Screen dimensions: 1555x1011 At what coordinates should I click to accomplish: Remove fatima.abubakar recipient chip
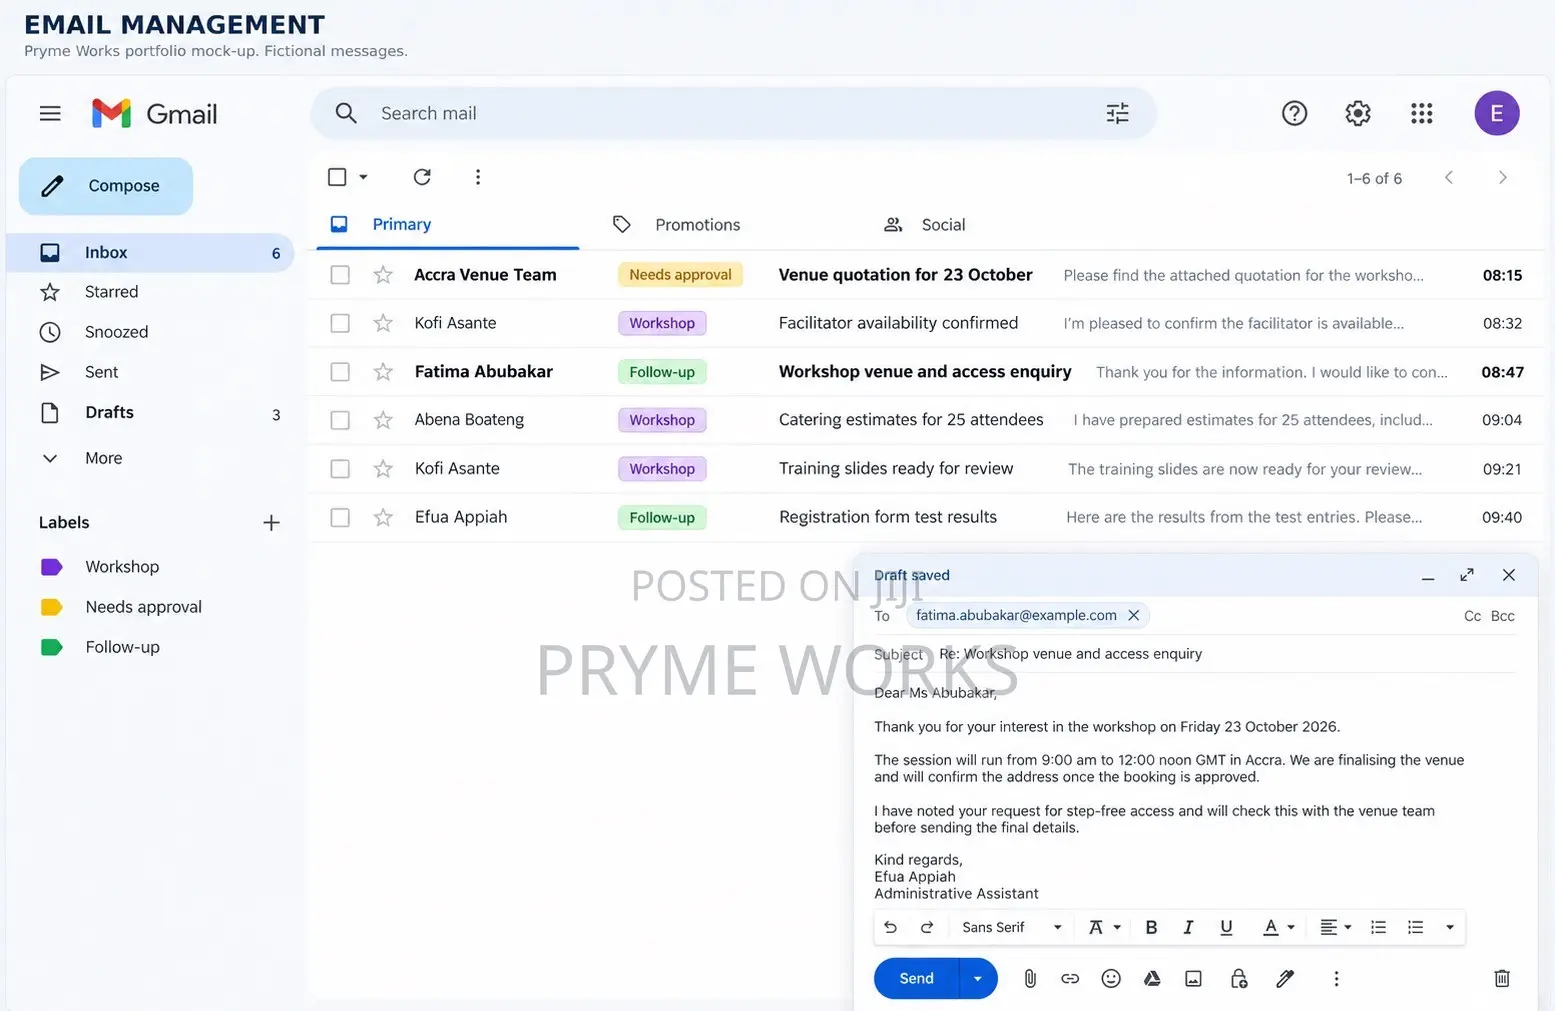[1133, 615]
